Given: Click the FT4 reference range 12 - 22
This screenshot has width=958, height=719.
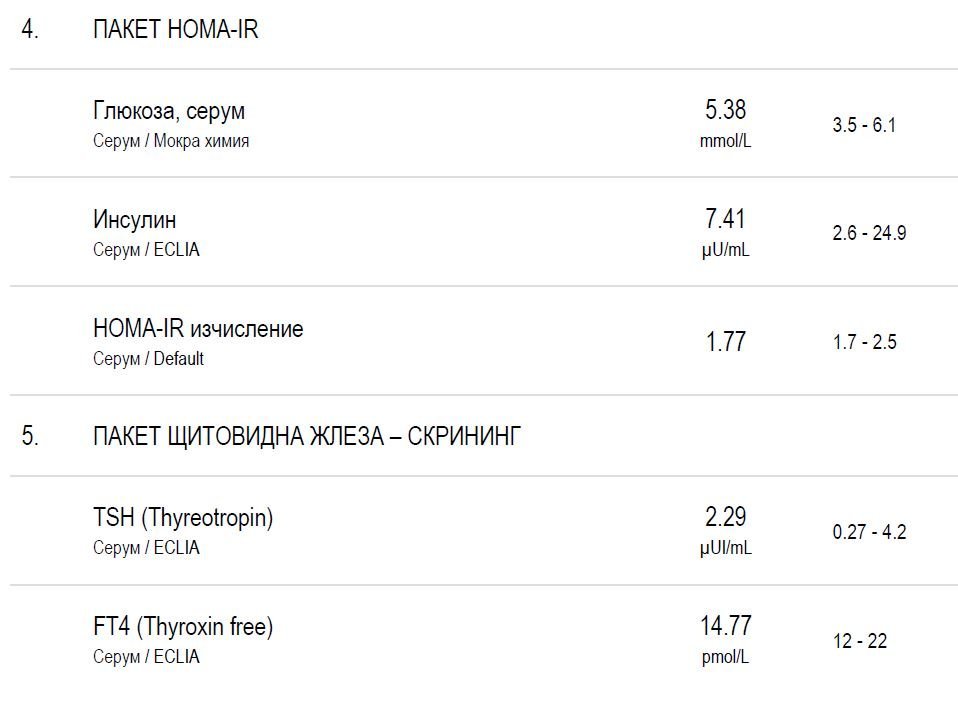Looking at the screenshot, I should click(x=859, y=642).
